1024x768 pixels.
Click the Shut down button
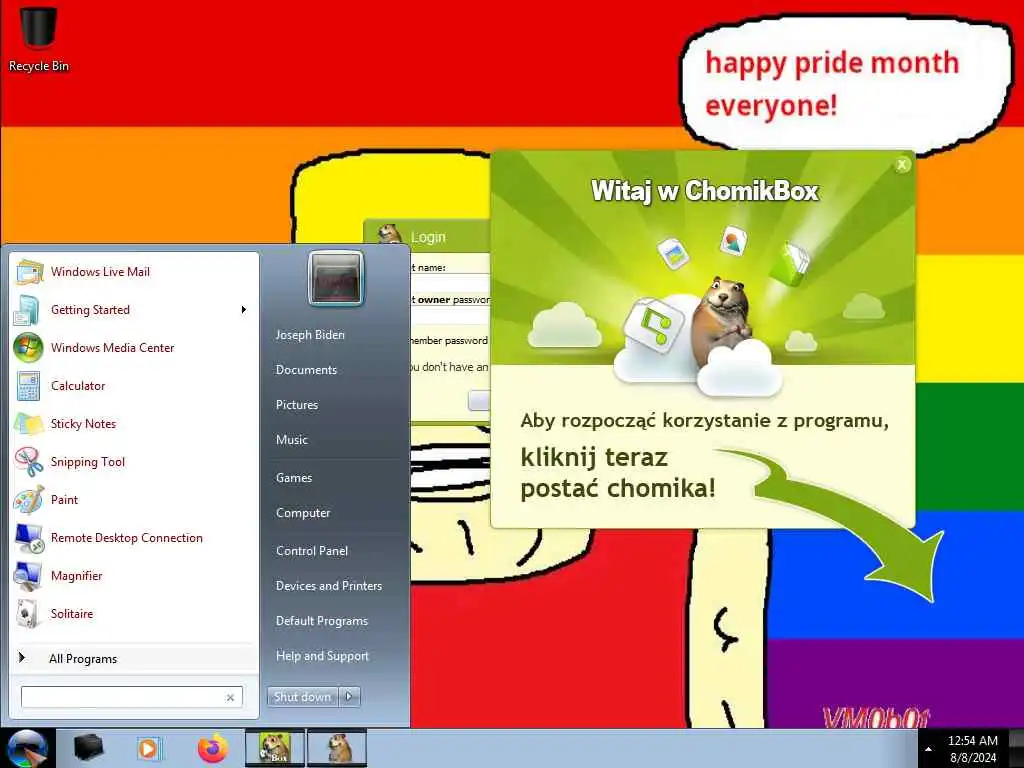(302, 697)
